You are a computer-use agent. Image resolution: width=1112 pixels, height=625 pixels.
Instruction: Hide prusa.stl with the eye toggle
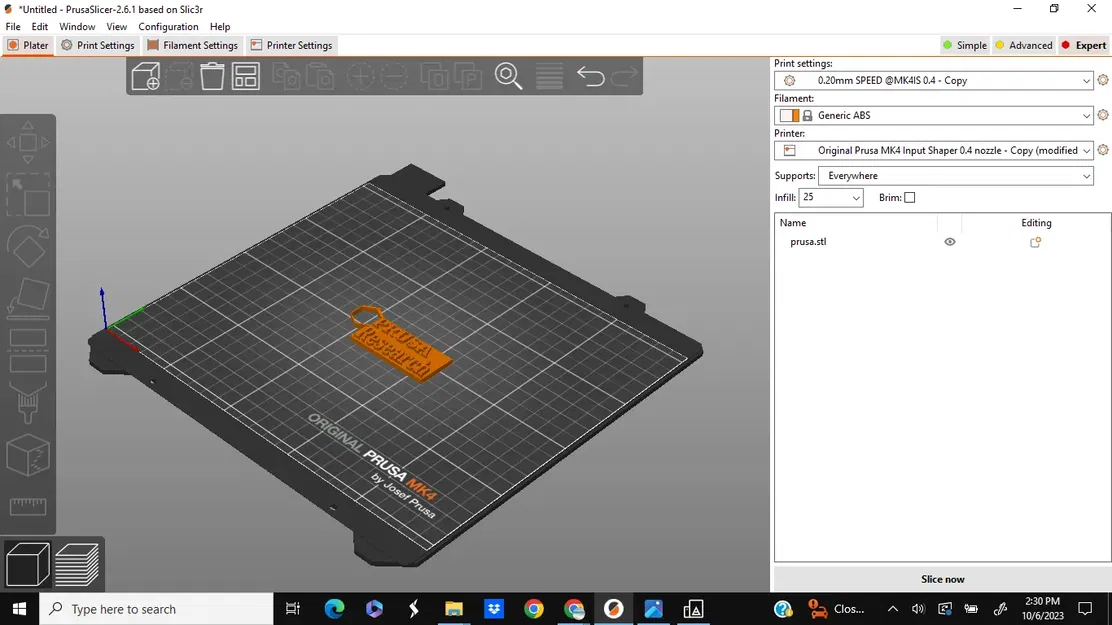pyautogui.click(x=950, y=241)
